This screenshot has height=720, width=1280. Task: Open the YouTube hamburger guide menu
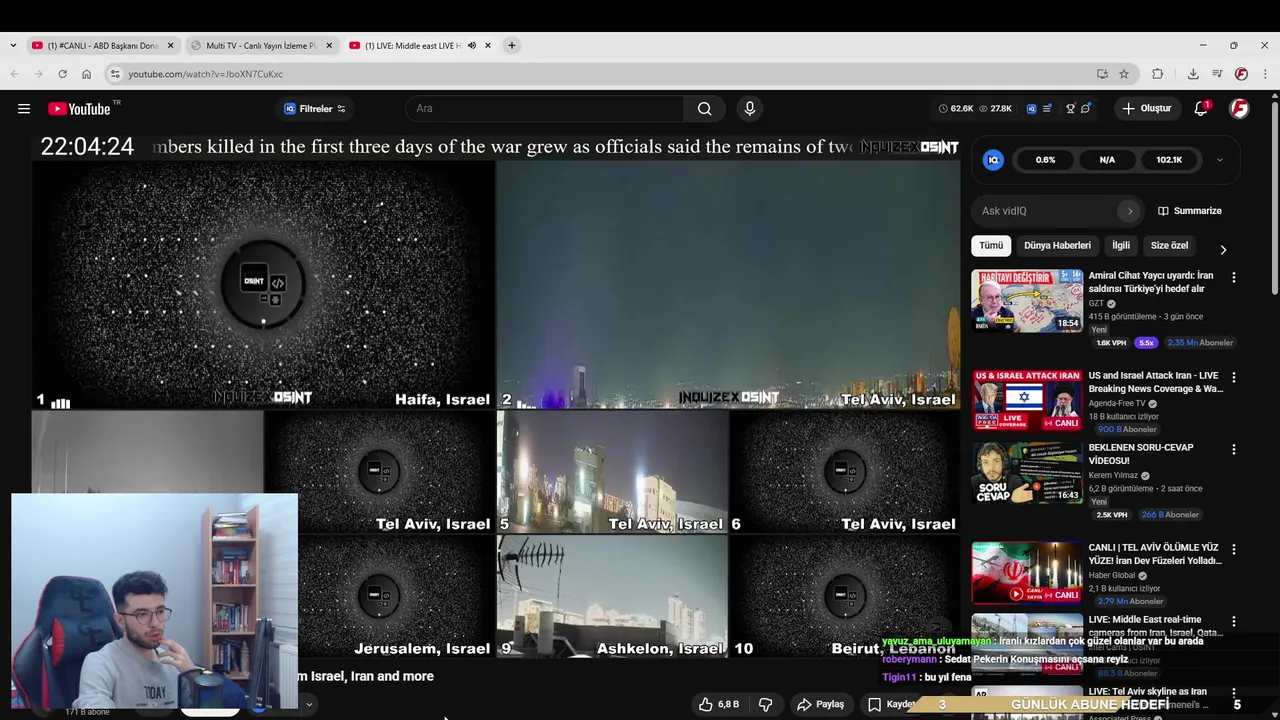[x=24, y=109]
